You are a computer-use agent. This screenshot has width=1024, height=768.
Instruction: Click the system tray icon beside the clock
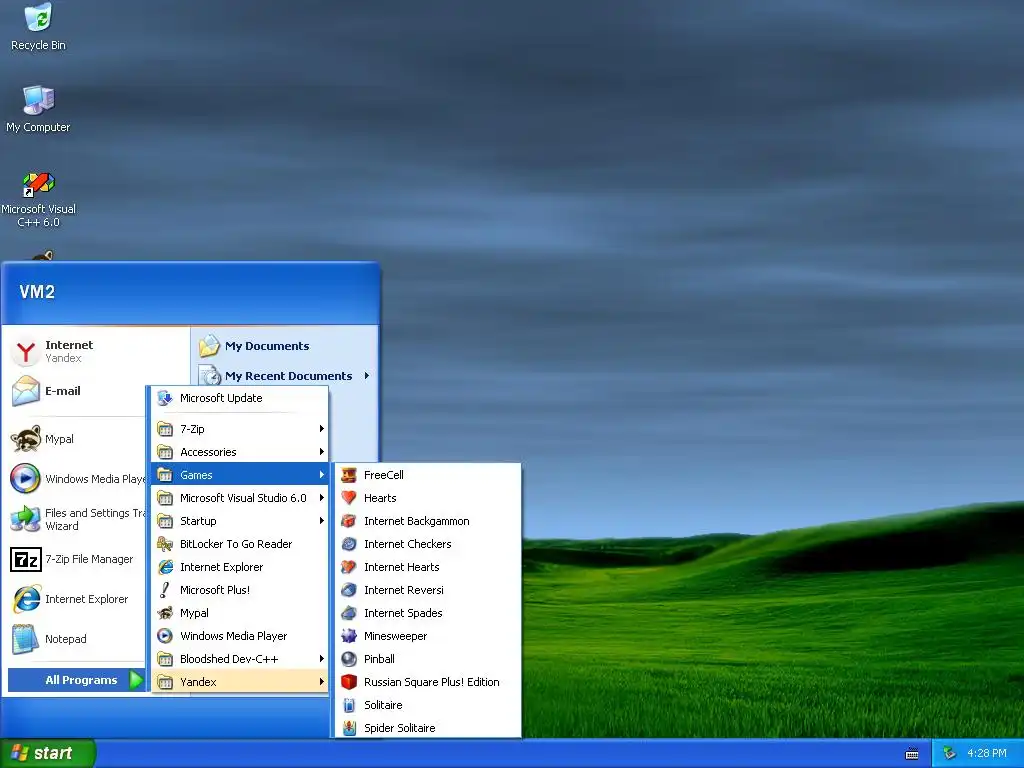[x=950, y=754]
